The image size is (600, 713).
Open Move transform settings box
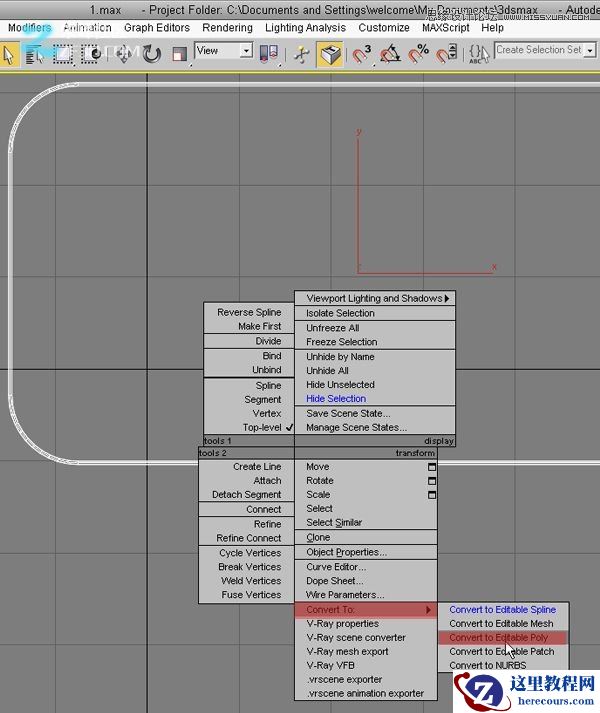pyautogui.click(x=432, y=467)
